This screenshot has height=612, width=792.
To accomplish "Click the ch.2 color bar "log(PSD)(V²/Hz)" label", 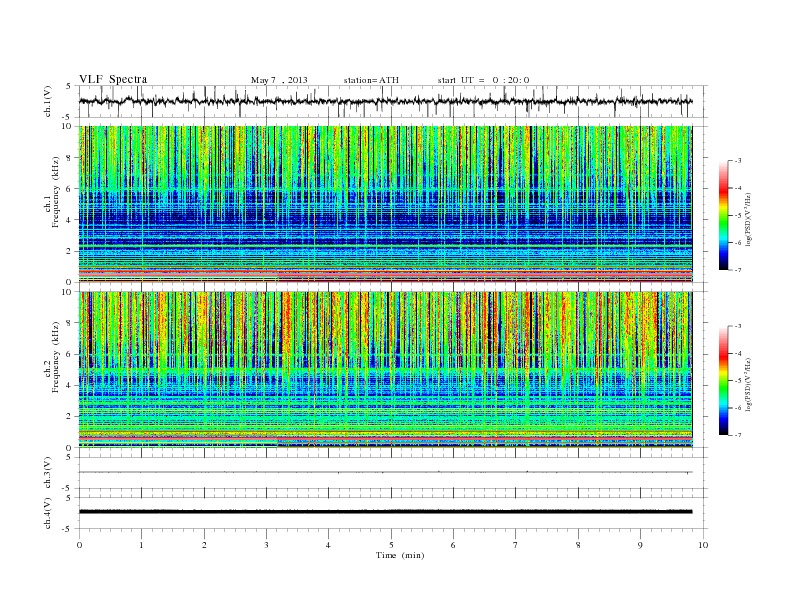I will pos(748,385).
